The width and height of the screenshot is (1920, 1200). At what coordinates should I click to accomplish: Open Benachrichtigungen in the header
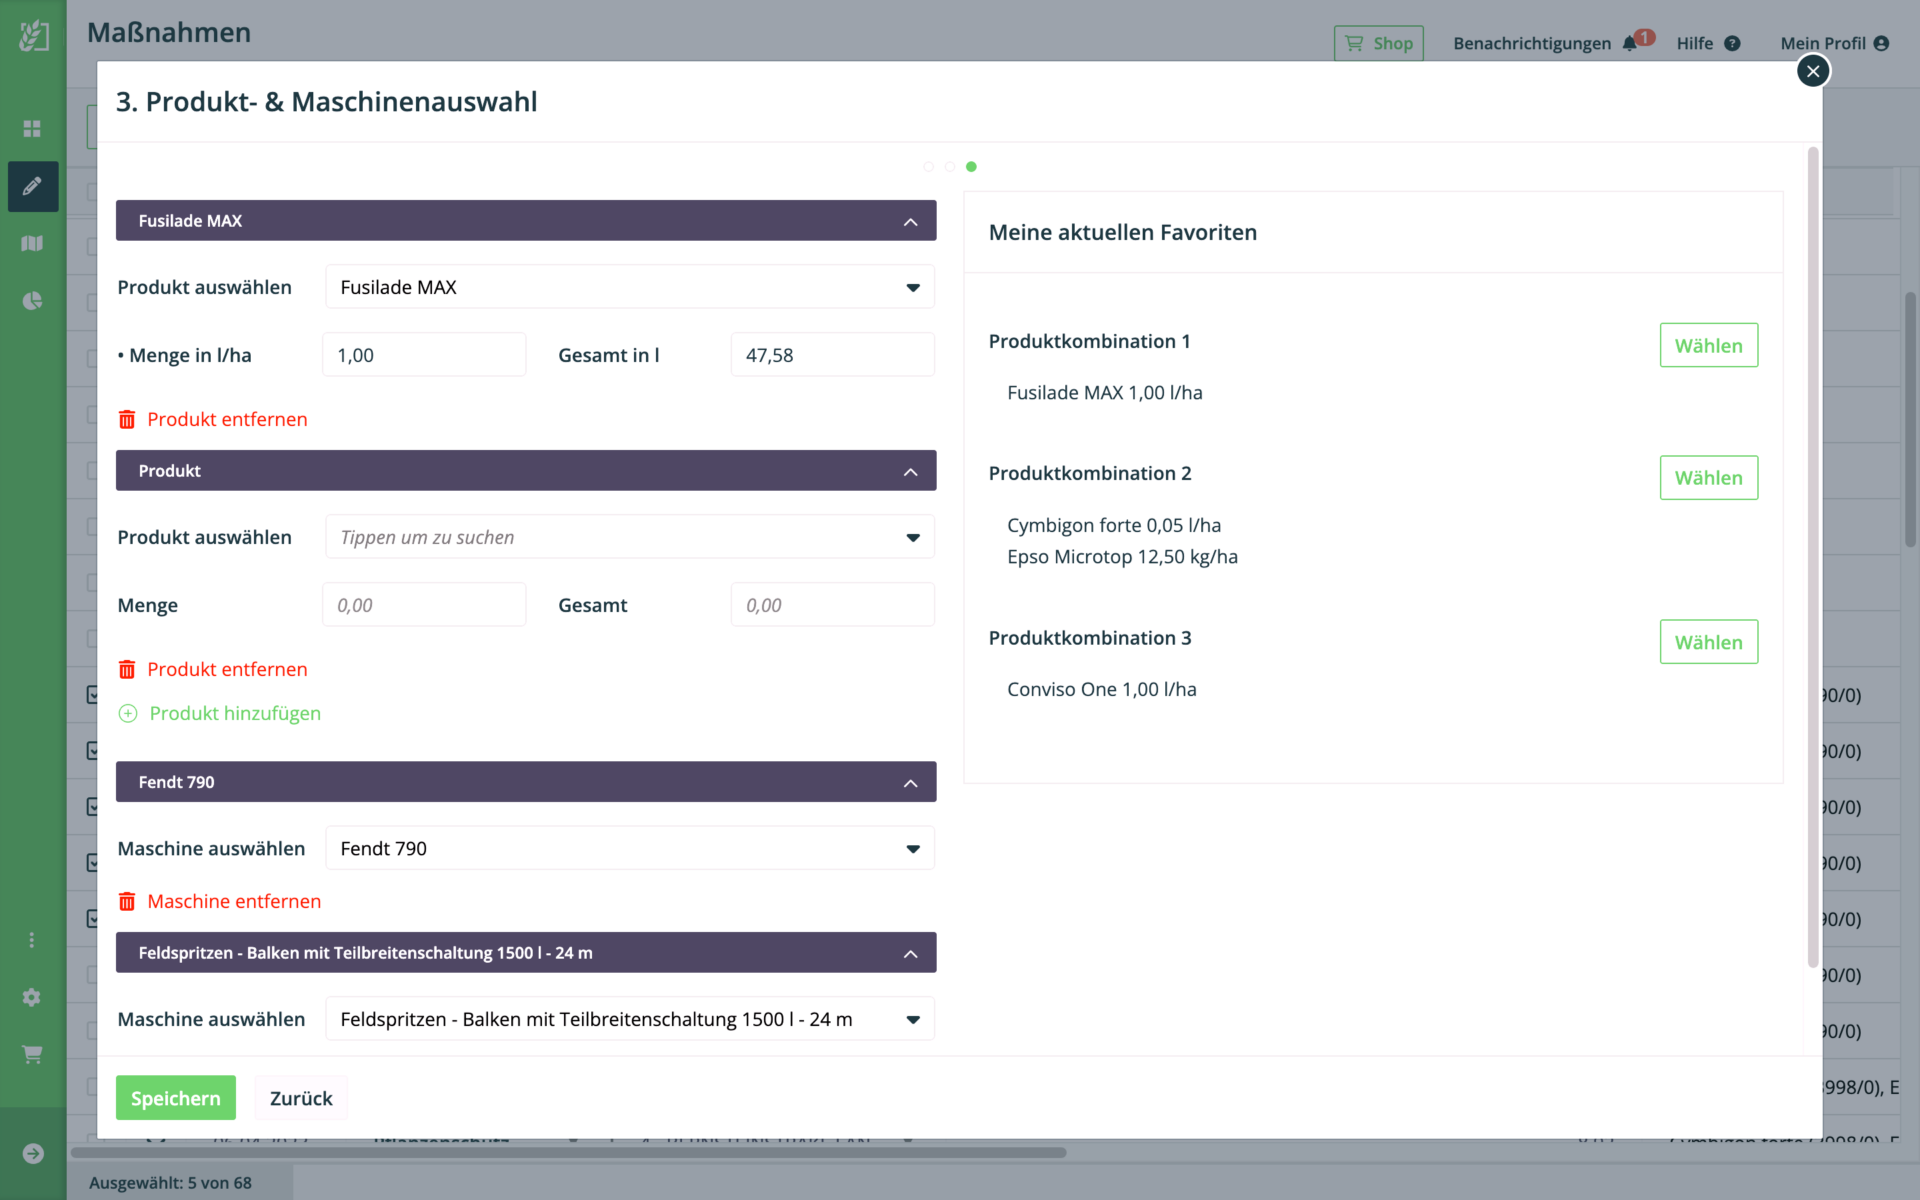coord(1532,43)
